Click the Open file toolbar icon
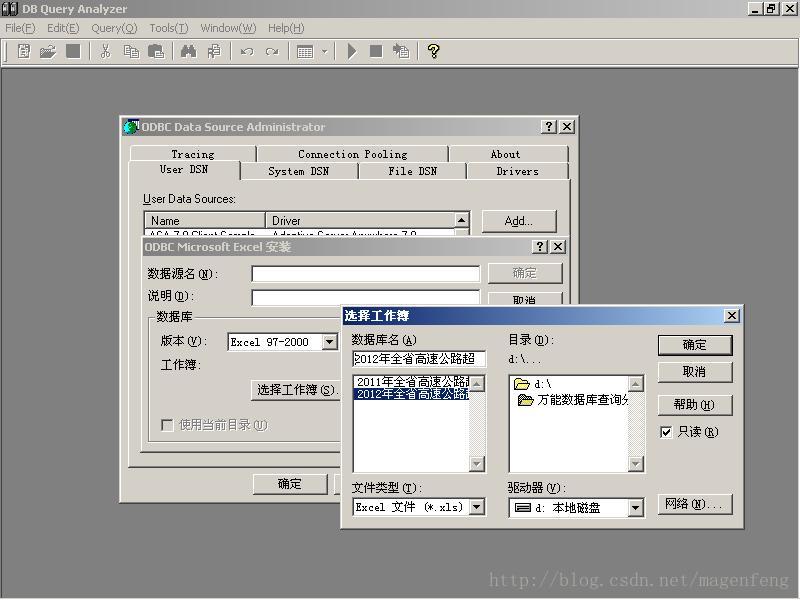800x600 pixels. (x=48, y=51)
